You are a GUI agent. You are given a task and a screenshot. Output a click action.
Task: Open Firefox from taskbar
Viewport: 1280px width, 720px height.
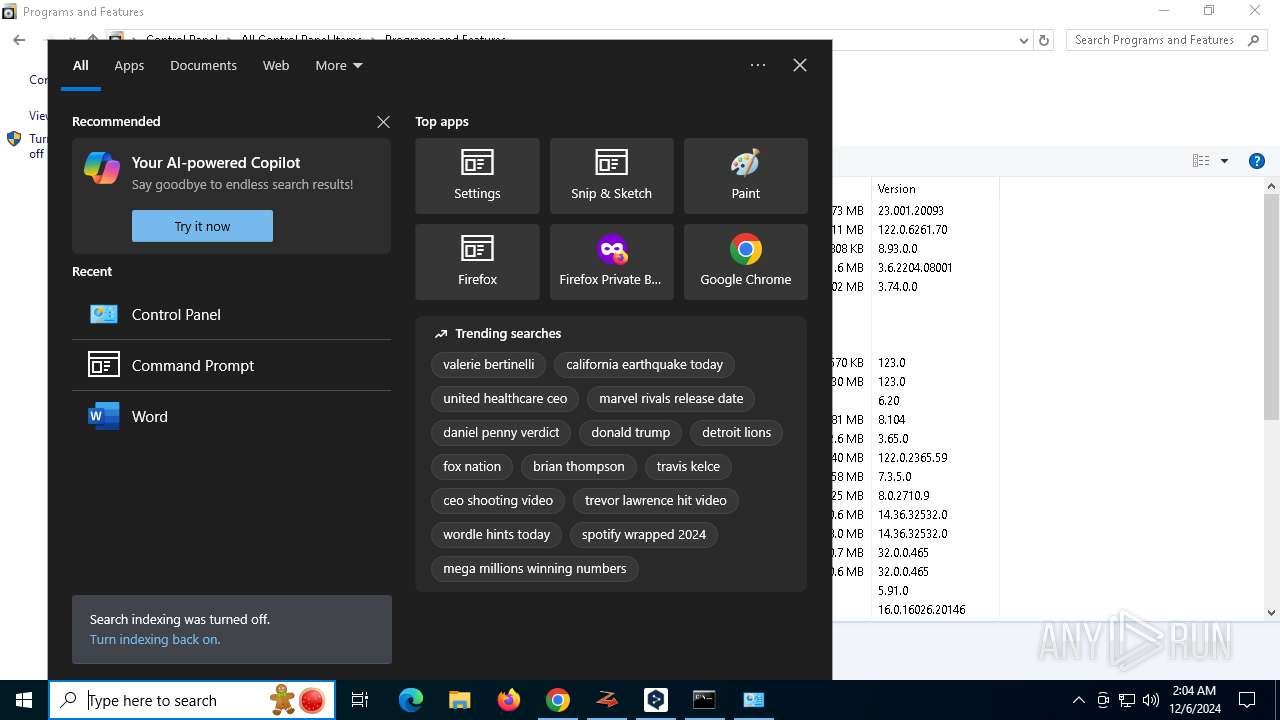[x=509, y=700]
